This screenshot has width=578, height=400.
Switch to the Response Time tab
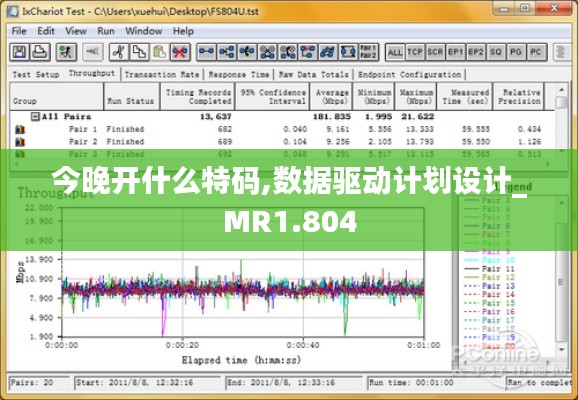pyautogui.click(x=239, y=74)
